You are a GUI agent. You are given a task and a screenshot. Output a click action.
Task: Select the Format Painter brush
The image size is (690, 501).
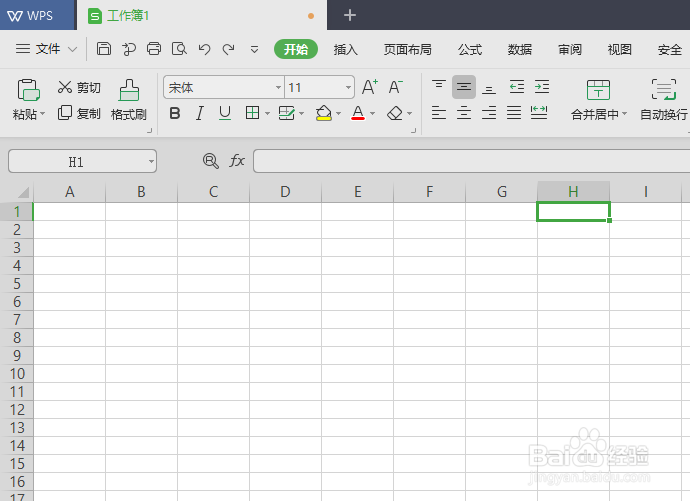tap(129, 90)
